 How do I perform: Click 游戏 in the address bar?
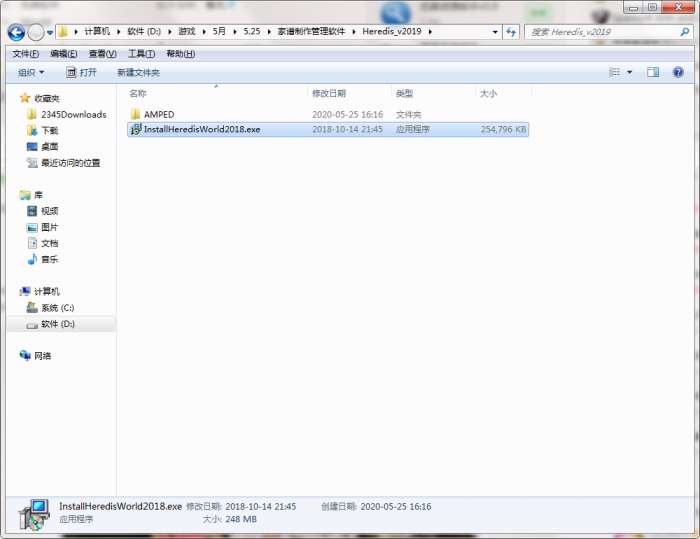click(x=187, y=31)
